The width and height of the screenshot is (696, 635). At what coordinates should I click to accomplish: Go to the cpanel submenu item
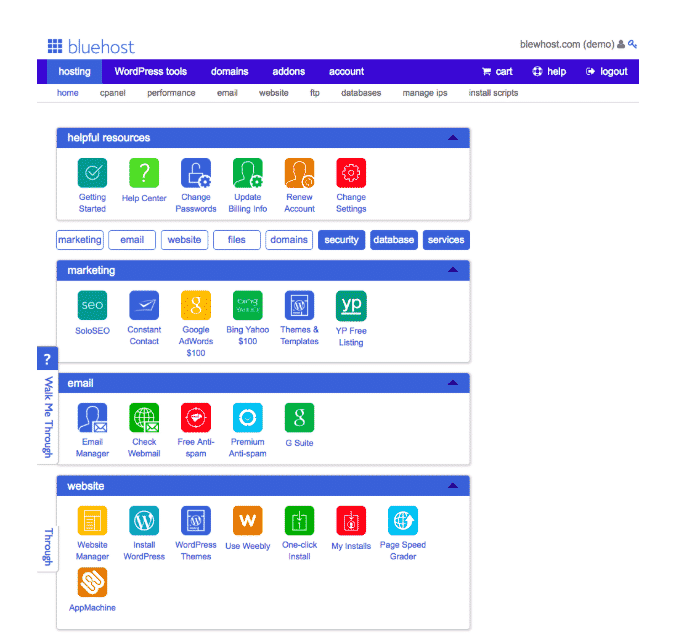point(112,93)
